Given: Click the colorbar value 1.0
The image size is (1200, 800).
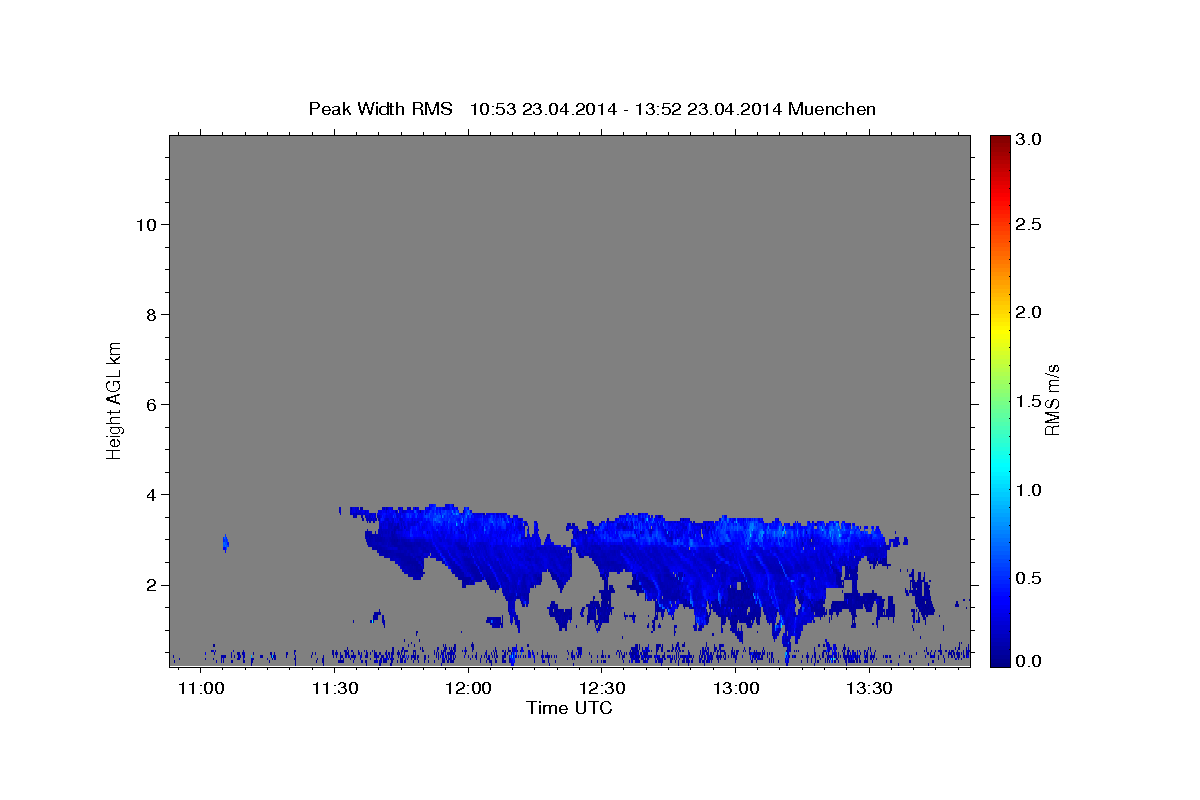Looking at the screenshot, I should pyautogui.click(x=1028, y=491).
